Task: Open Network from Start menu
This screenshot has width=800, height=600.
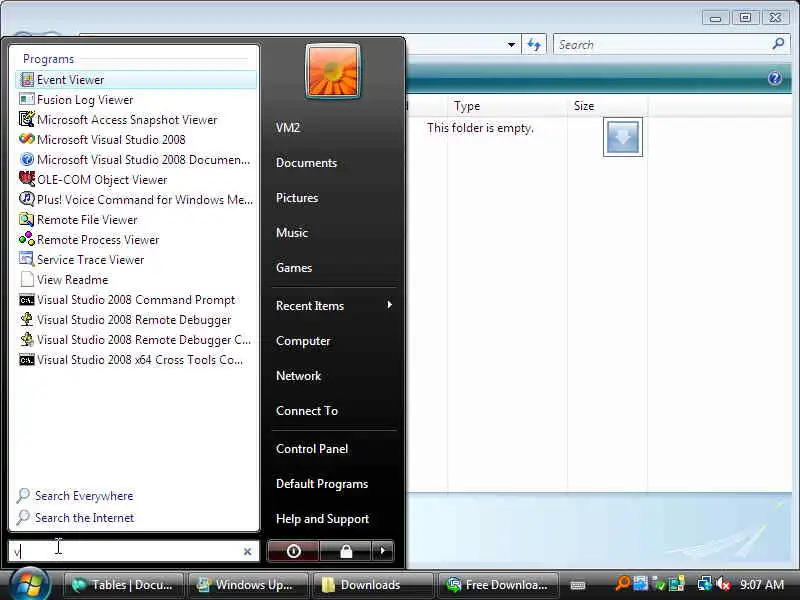Action: pyautogui.click(x=298, y=376)
